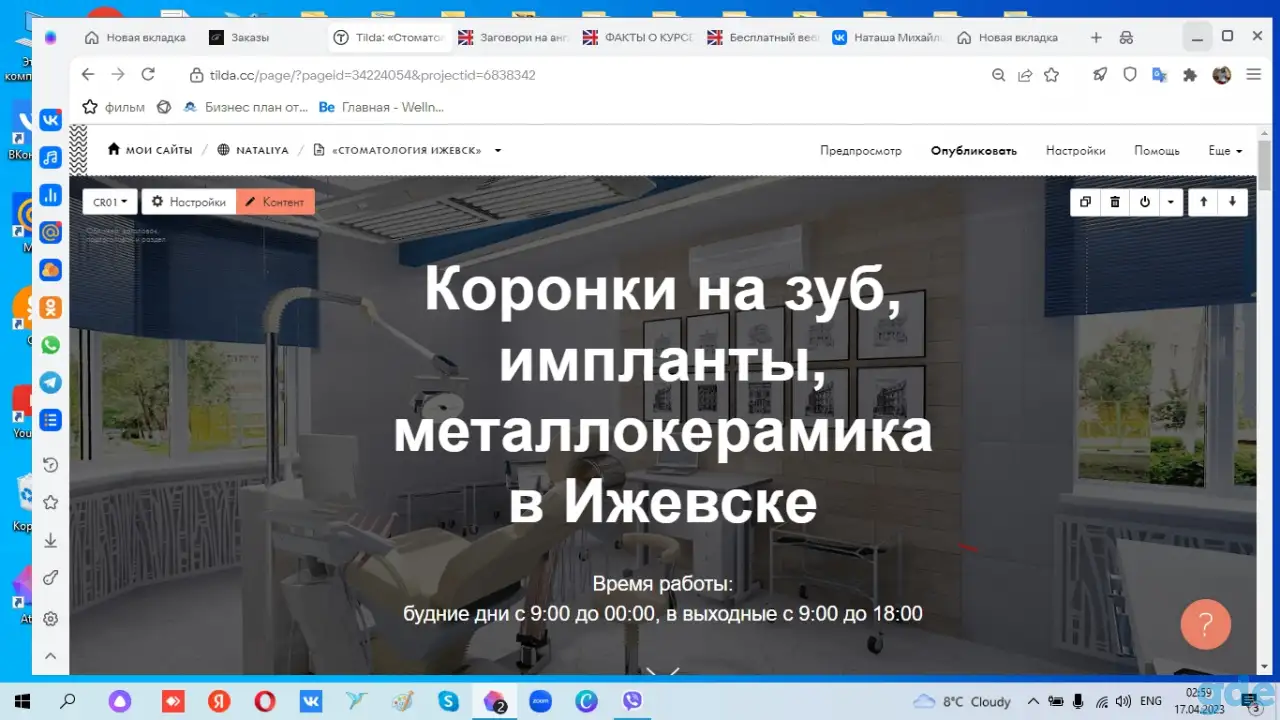Click the rocket turbo icon
Image resolution: width=1280 pixels, height=720 pixels.
pyautogui.click(x=1099, y=75)
